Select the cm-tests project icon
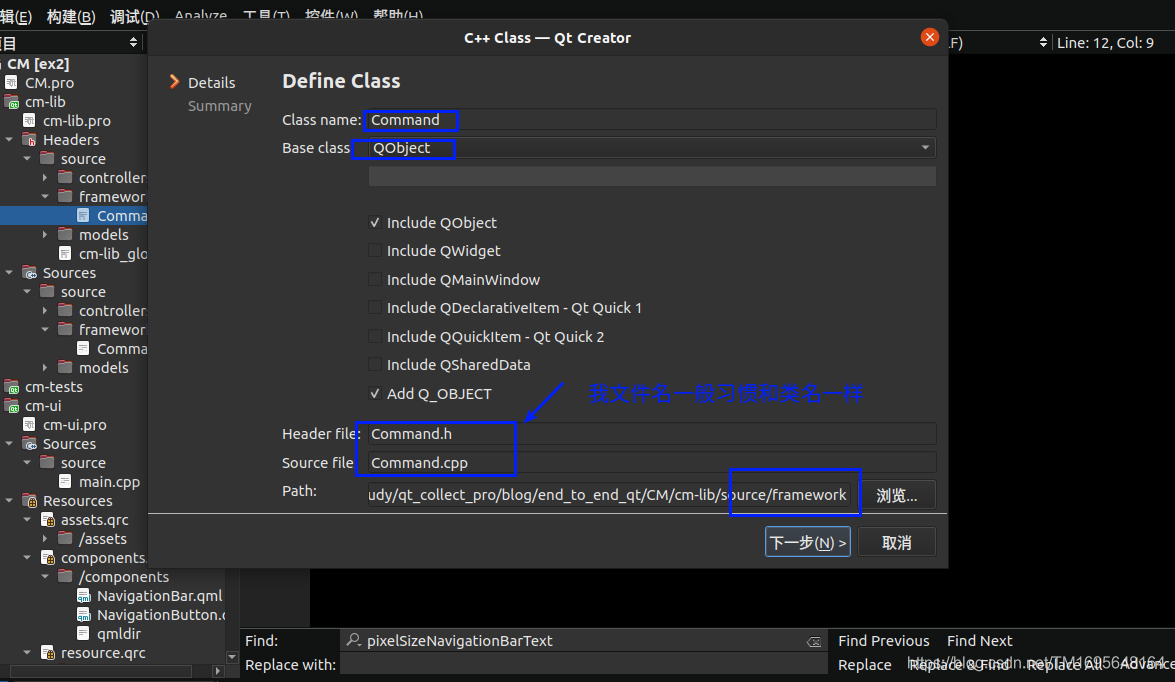The height and width of the screenshot is (682, 1175). pyautogui.click(x=11, y=387)
